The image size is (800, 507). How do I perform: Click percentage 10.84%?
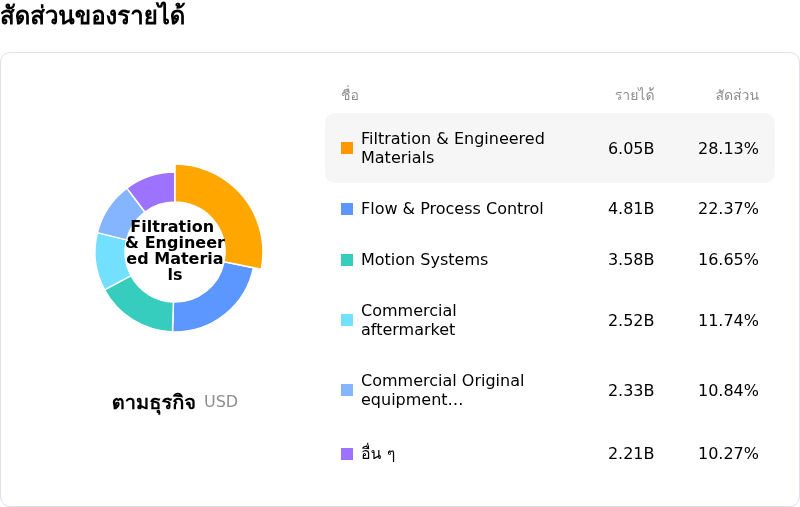point(728,391)
